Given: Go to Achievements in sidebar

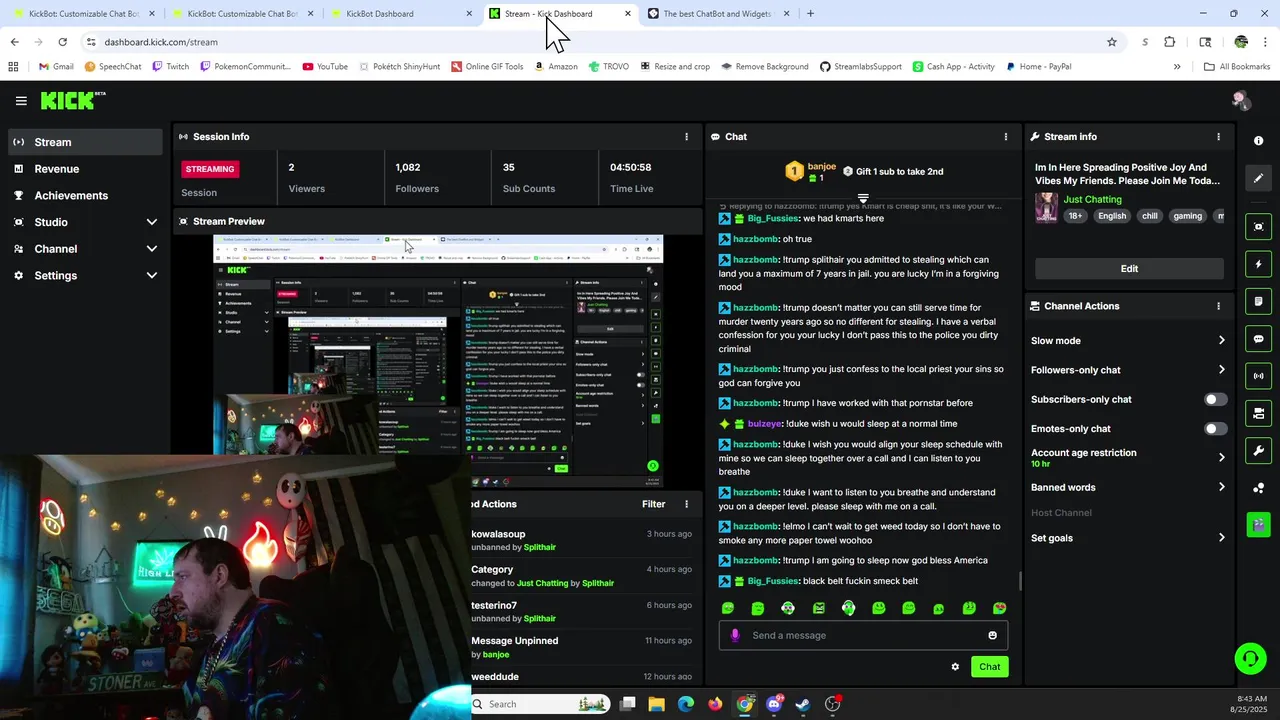Looking at the screenshot, I should coord(85,196).
